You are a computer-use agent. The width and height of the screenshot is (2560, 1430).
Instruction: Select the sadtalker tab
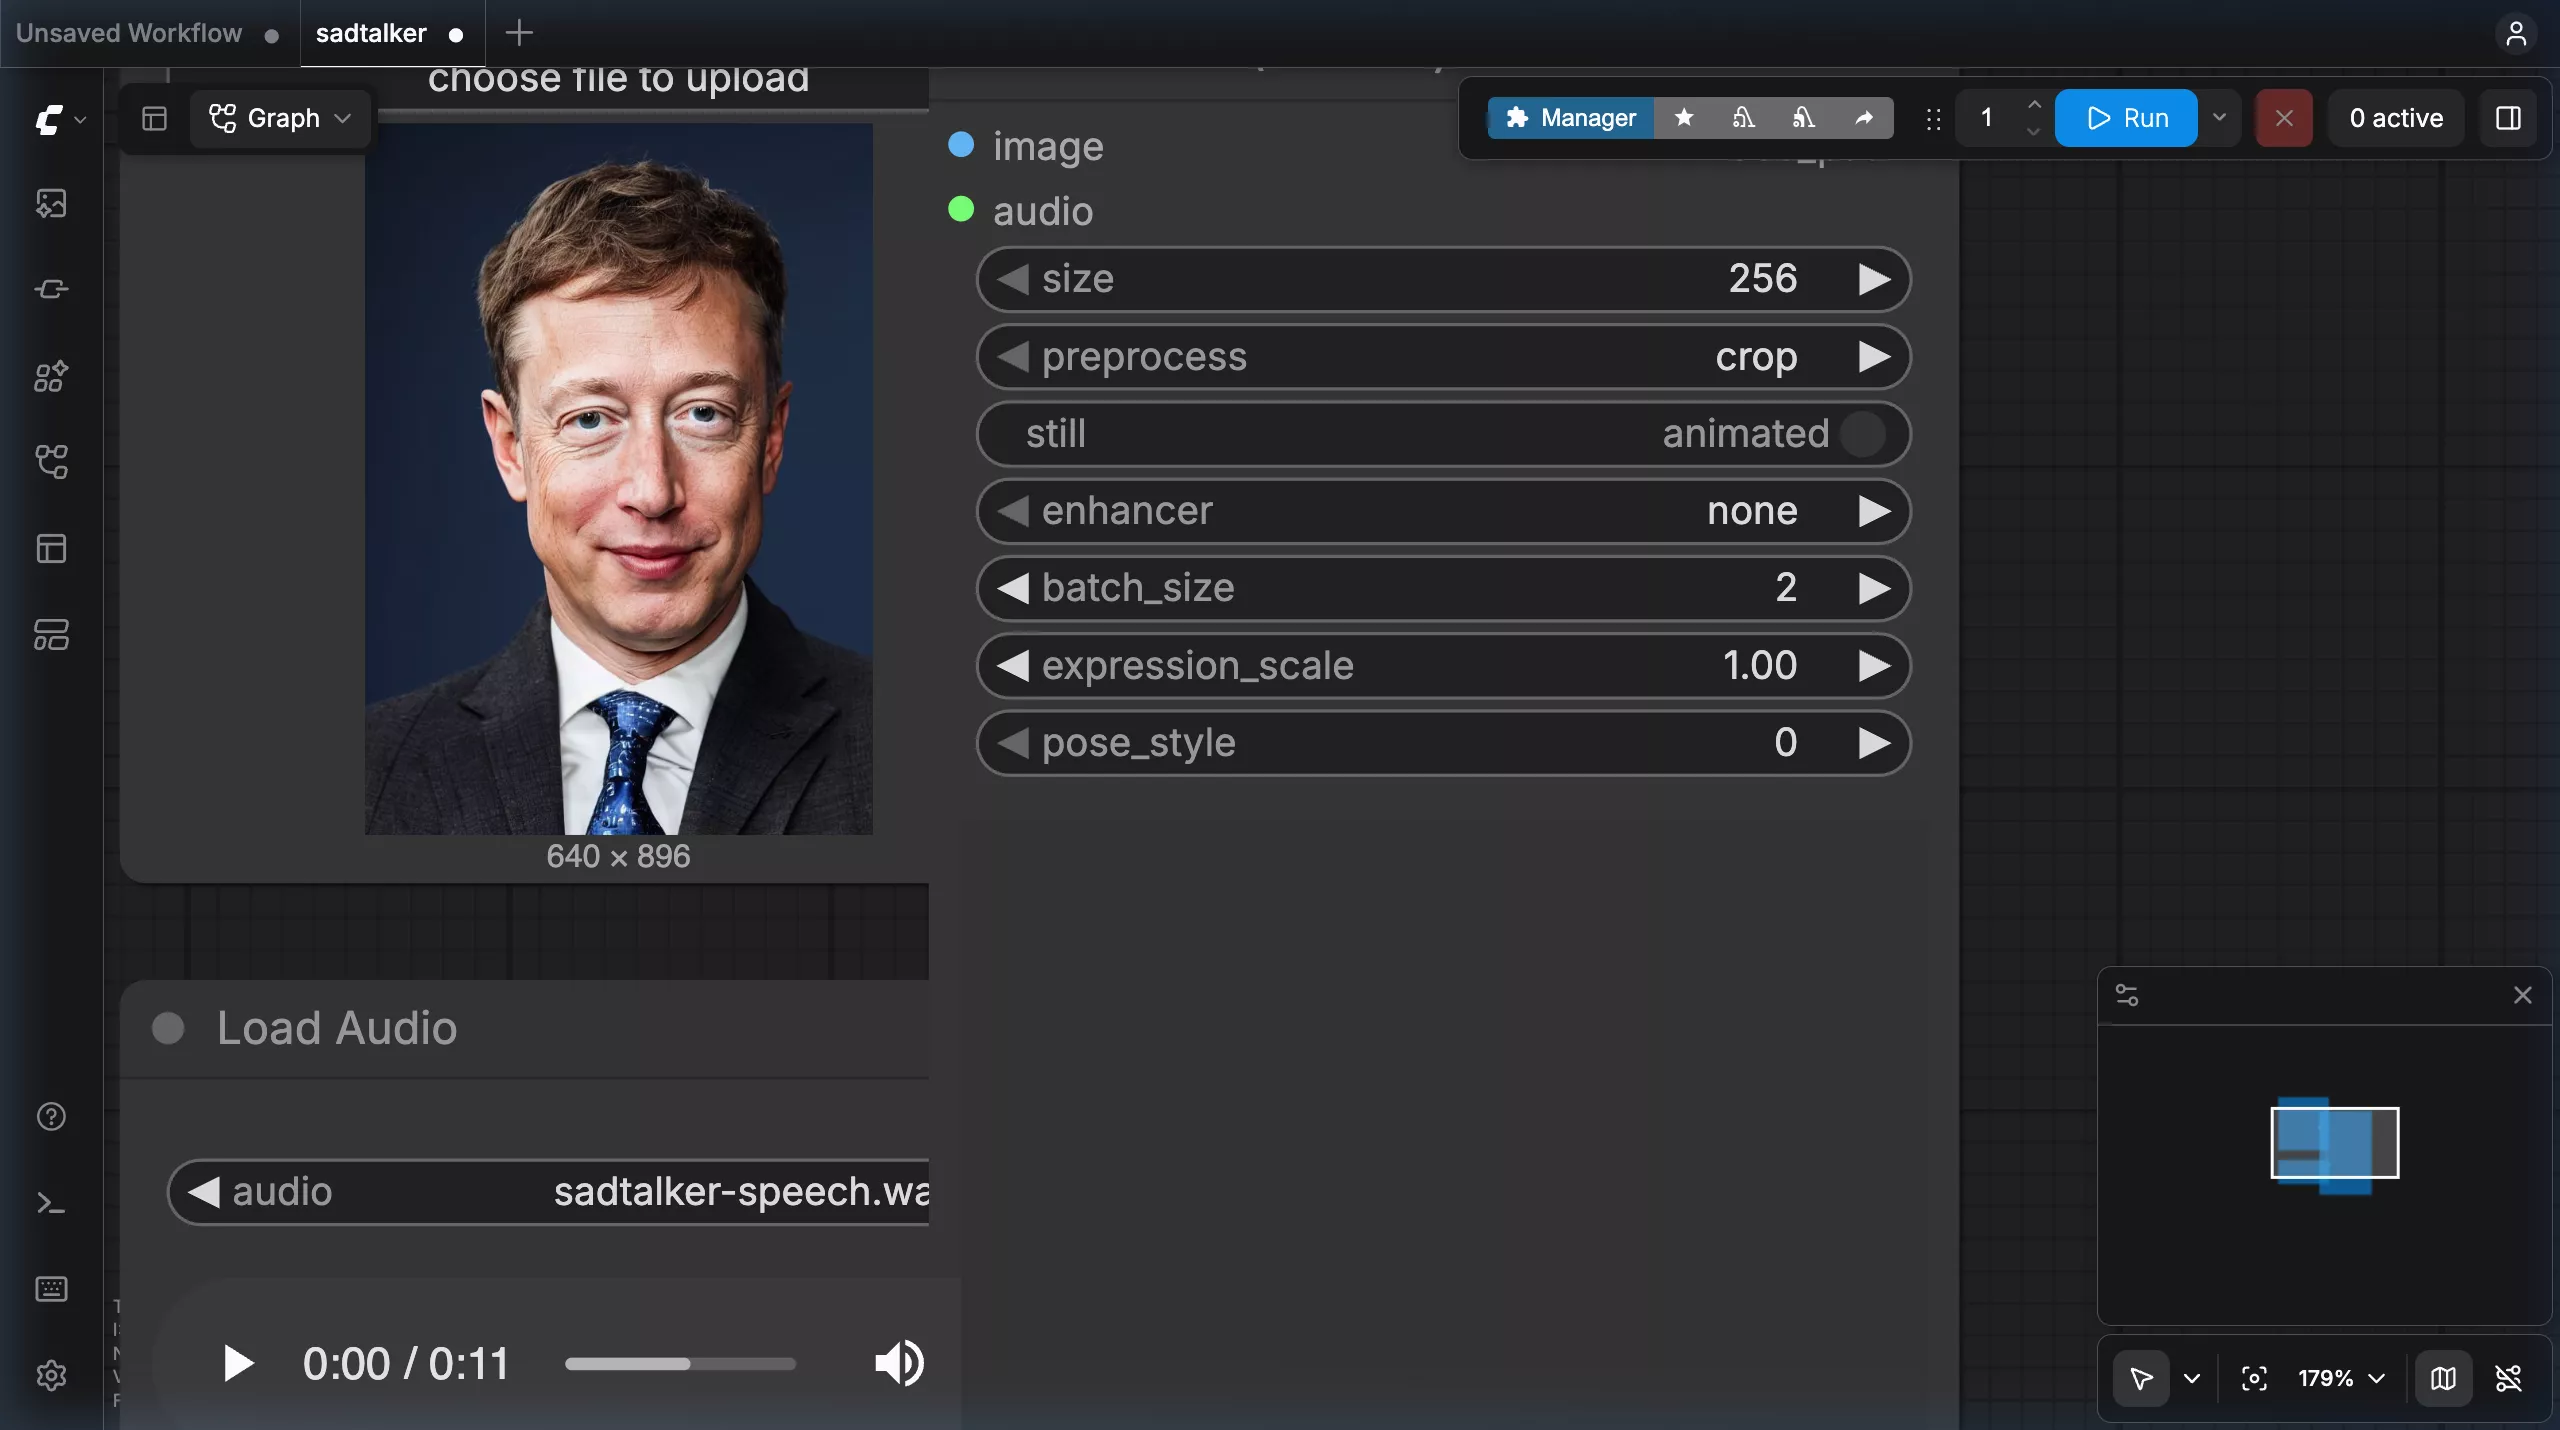pyautogui.click(x=391, y=33)
